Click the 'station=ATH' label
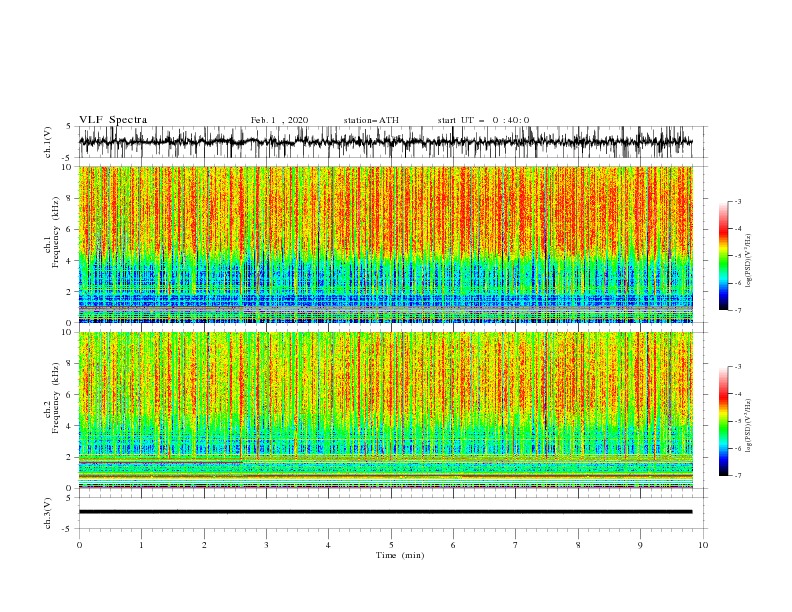 pos(371,120)
